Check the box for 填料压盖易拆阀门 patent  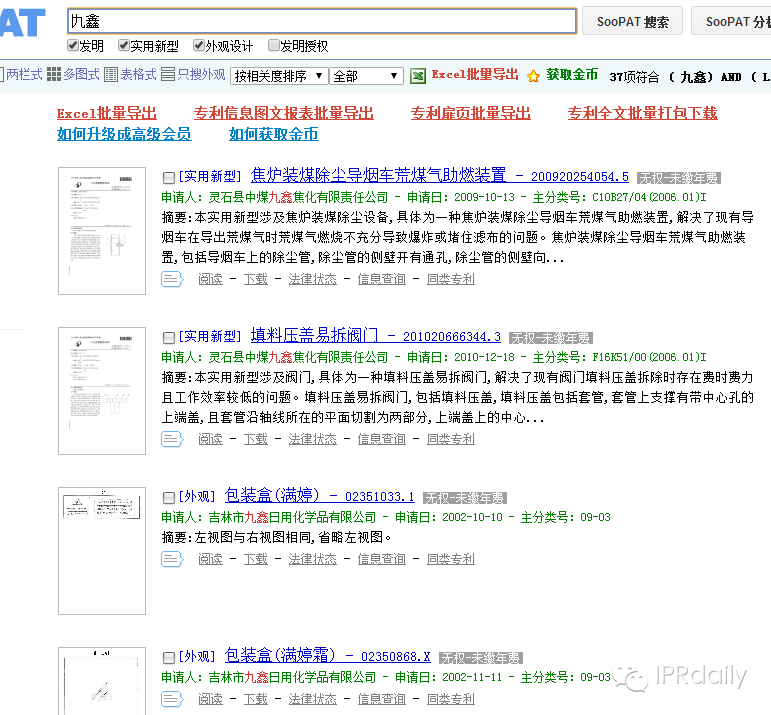pos(169,337)
